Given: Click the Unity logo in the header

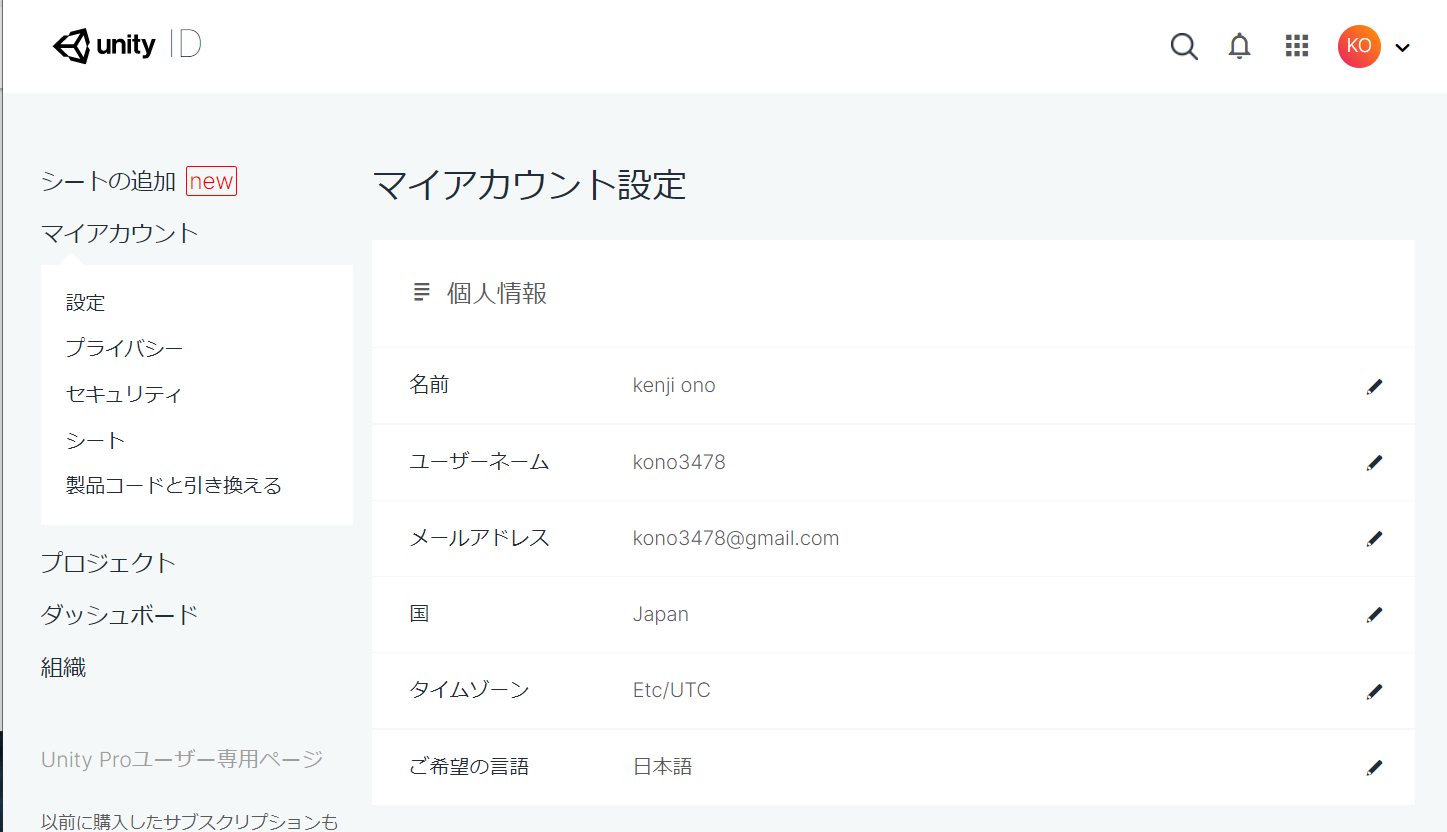Looking at the screenshot, I should pyautogui.click(x=104, y=45).
